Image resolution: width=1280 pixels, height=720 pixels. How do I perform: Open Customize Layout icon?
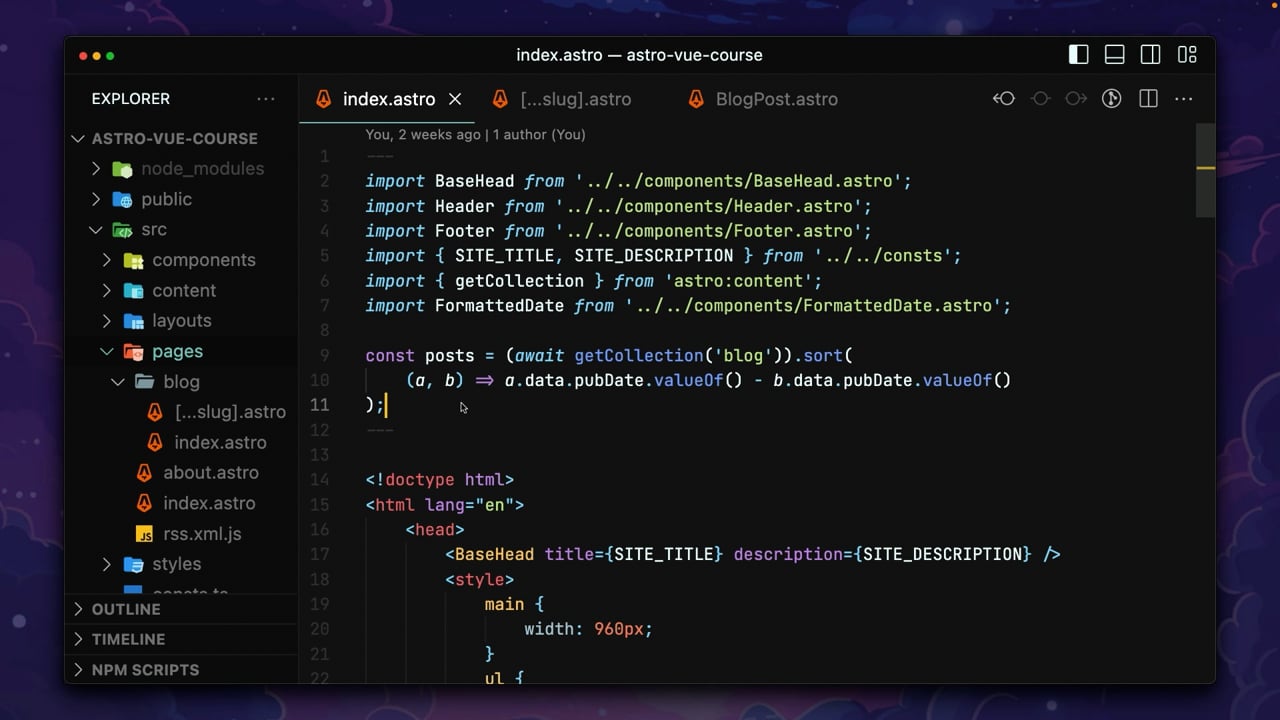pyautogui.click(x=1187, y=55)
